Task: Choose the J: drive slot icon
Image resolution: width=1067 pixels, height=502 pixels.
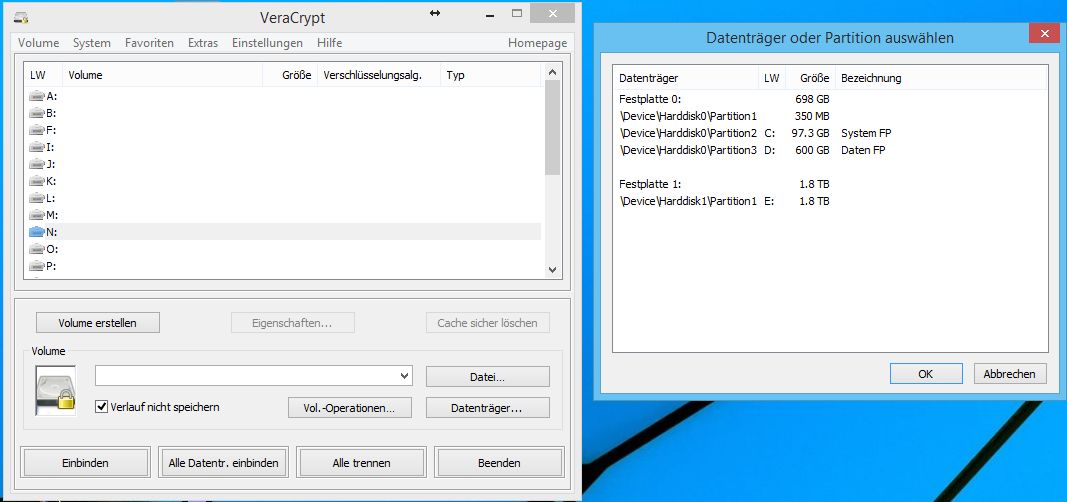Action: click(x=36, y=164)
